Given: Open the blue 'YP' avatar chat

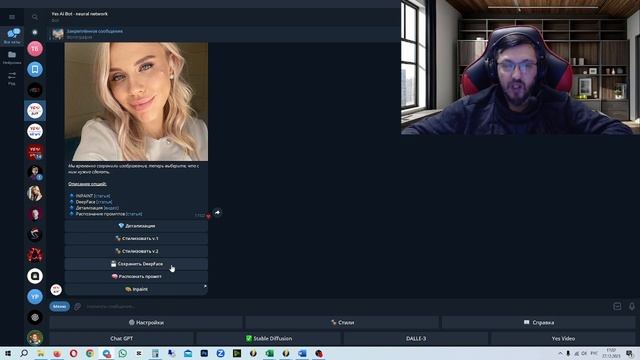Looking at the screenshot, I should [x=35, y=296].
